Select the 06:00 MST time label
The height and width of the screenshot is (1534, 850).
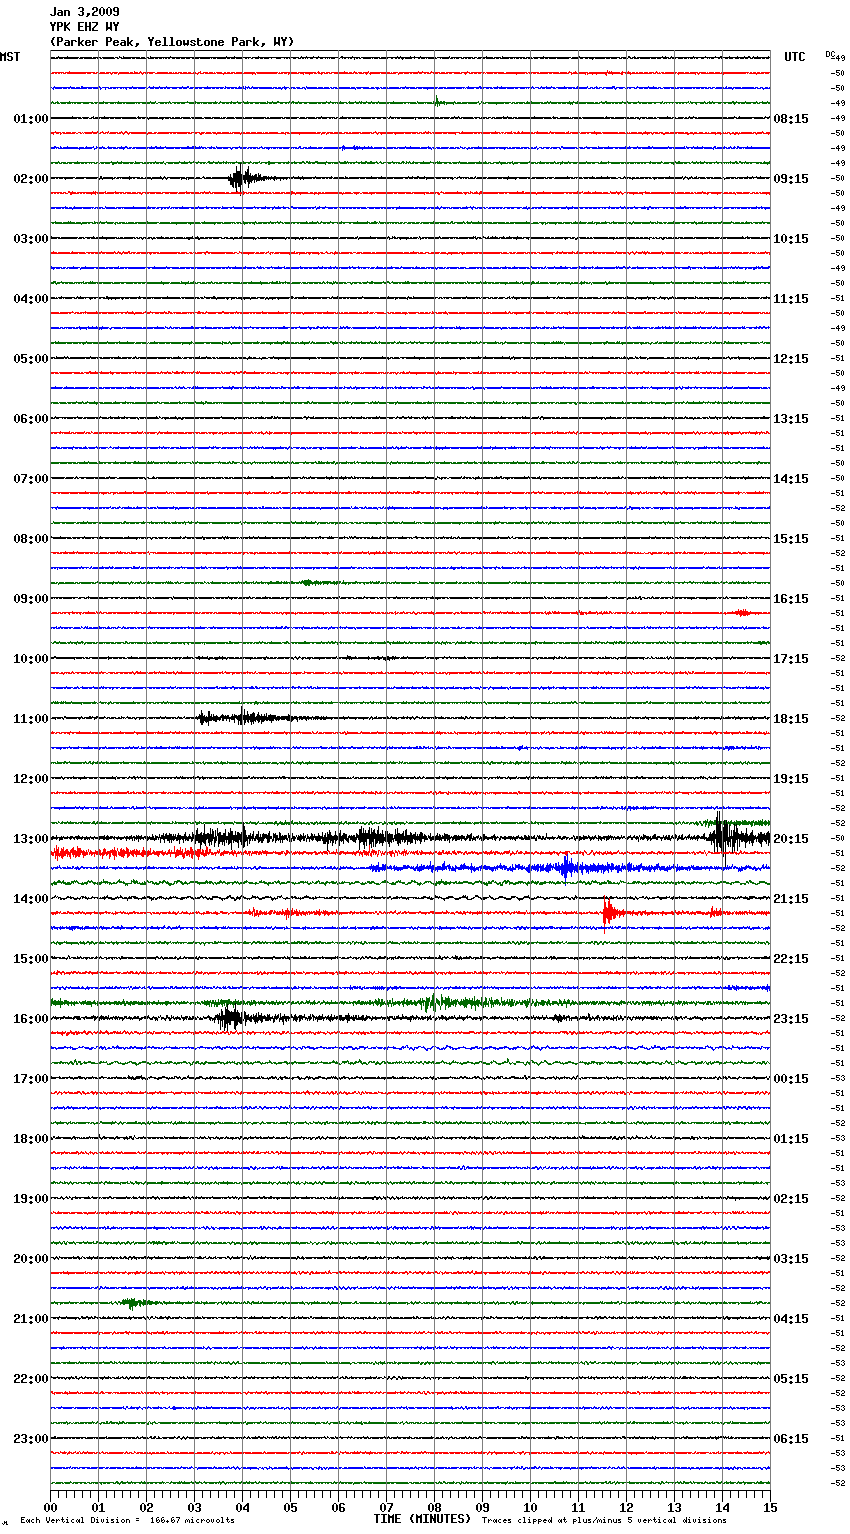click(31, 419)
